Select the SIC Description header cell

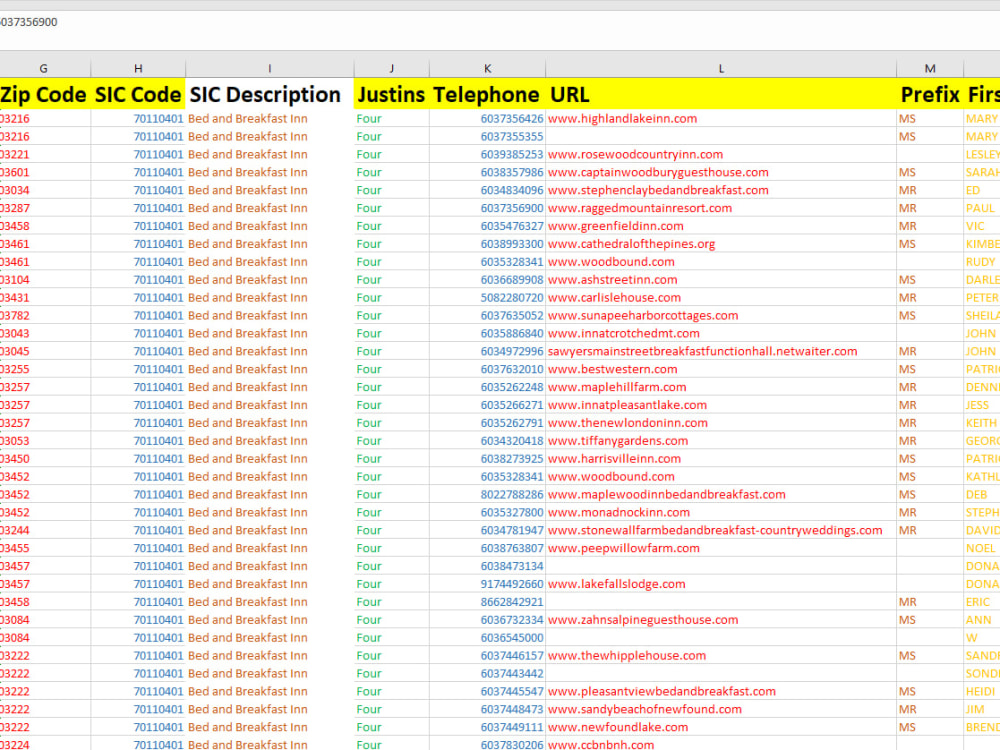(270, 94)
